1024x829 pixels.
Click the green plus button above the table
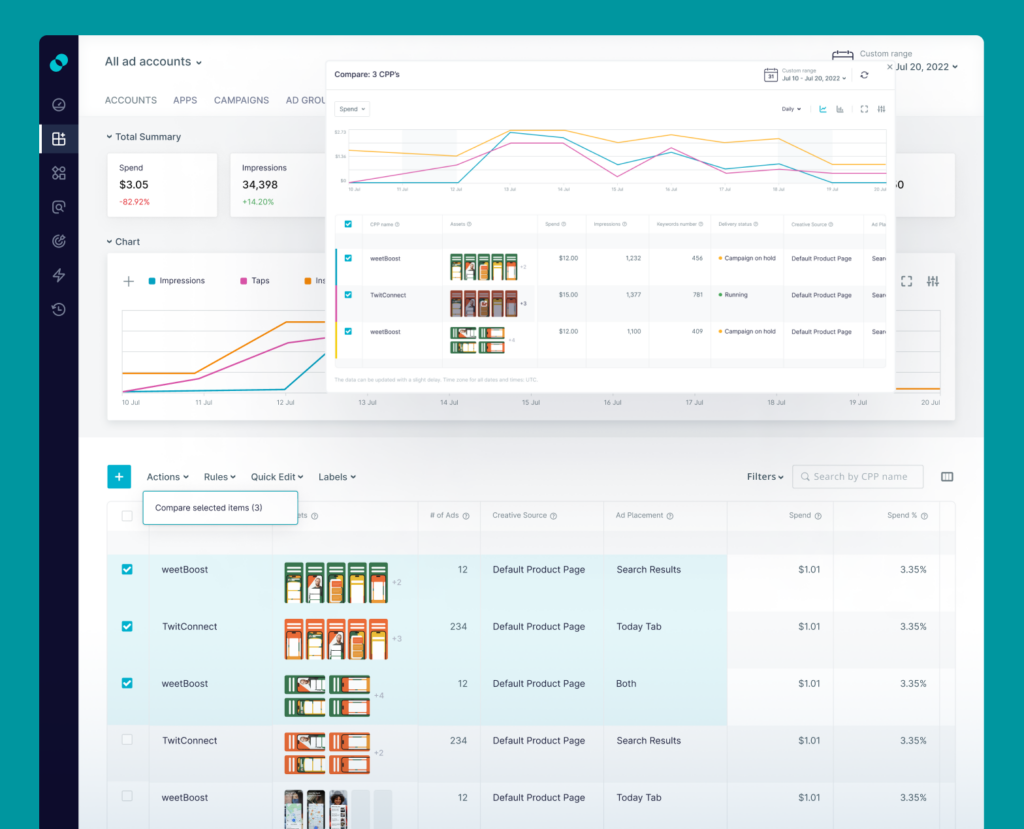pos(119,477)
